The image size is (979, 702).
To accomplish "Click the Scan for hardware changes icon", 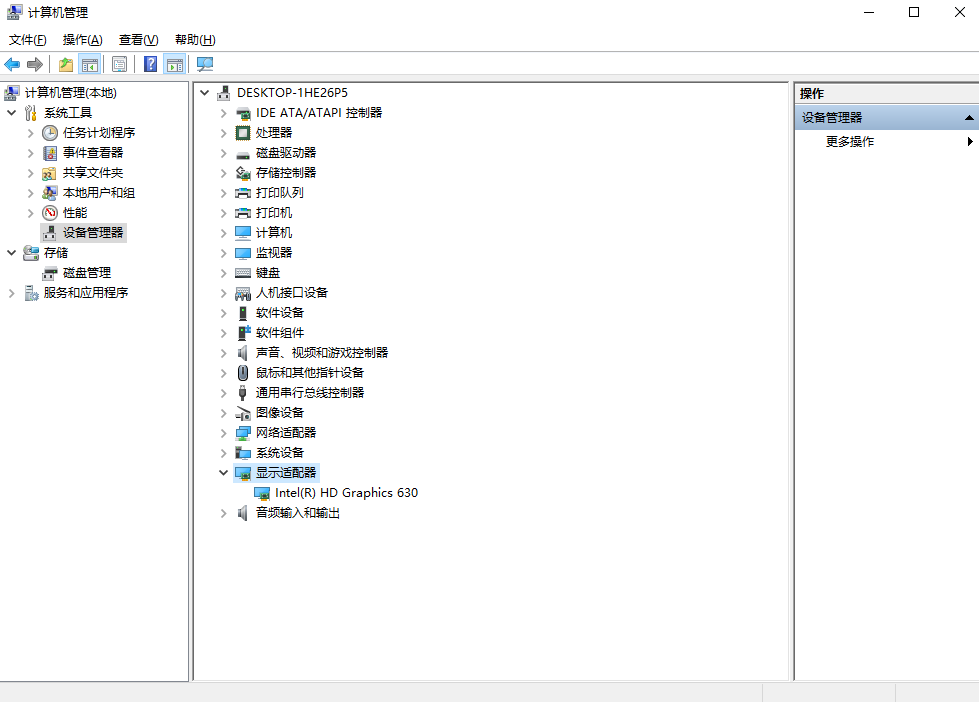I will point(205,64).
